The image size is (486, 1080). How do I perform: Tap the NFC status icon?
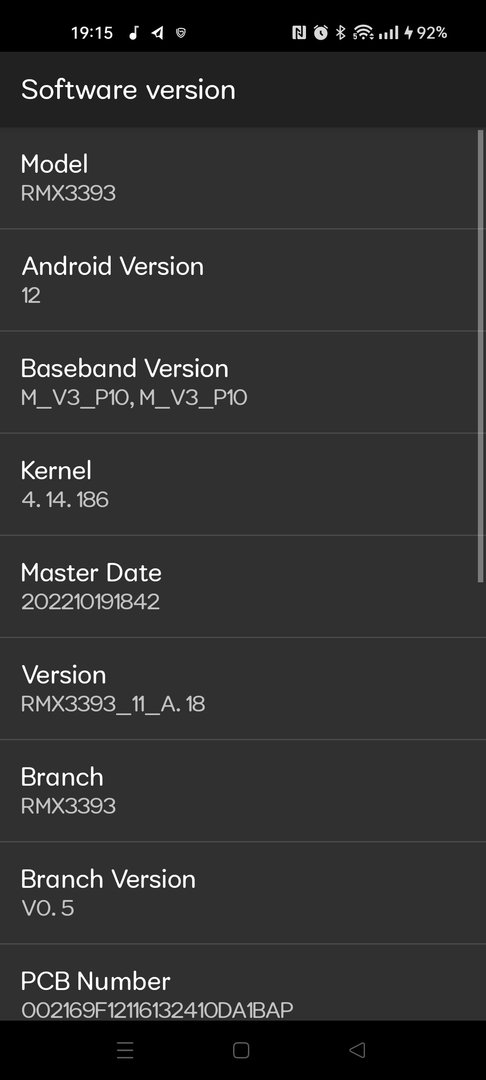(299, 32)
